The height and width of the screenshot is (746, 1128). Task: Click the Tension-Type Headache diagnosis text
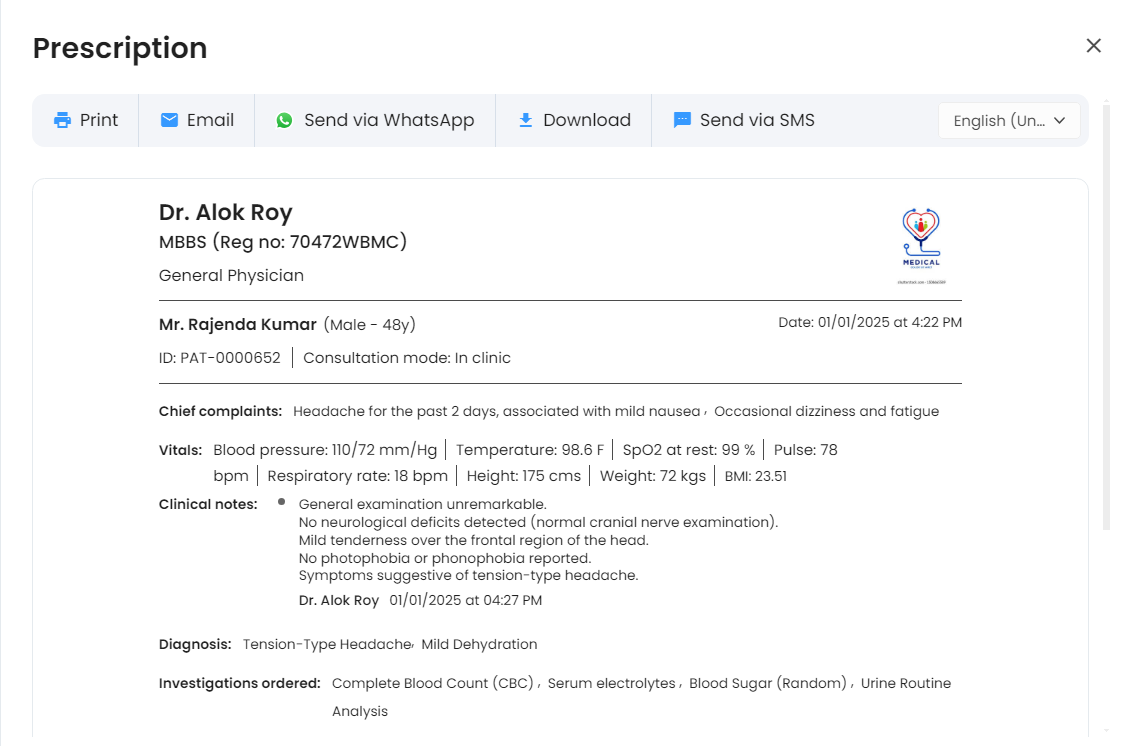tap(326, 644)
